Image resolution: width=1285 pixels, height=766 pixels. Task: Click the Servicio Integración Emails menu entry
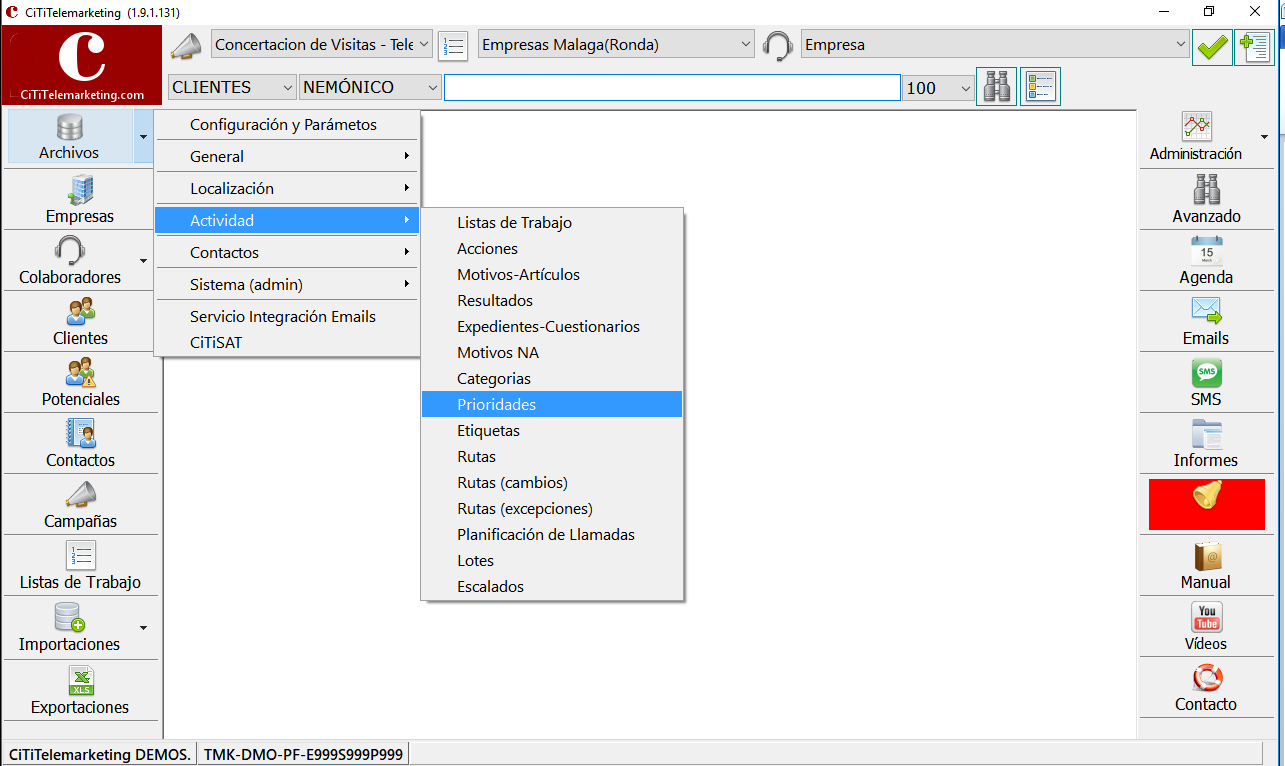point(287,317)
